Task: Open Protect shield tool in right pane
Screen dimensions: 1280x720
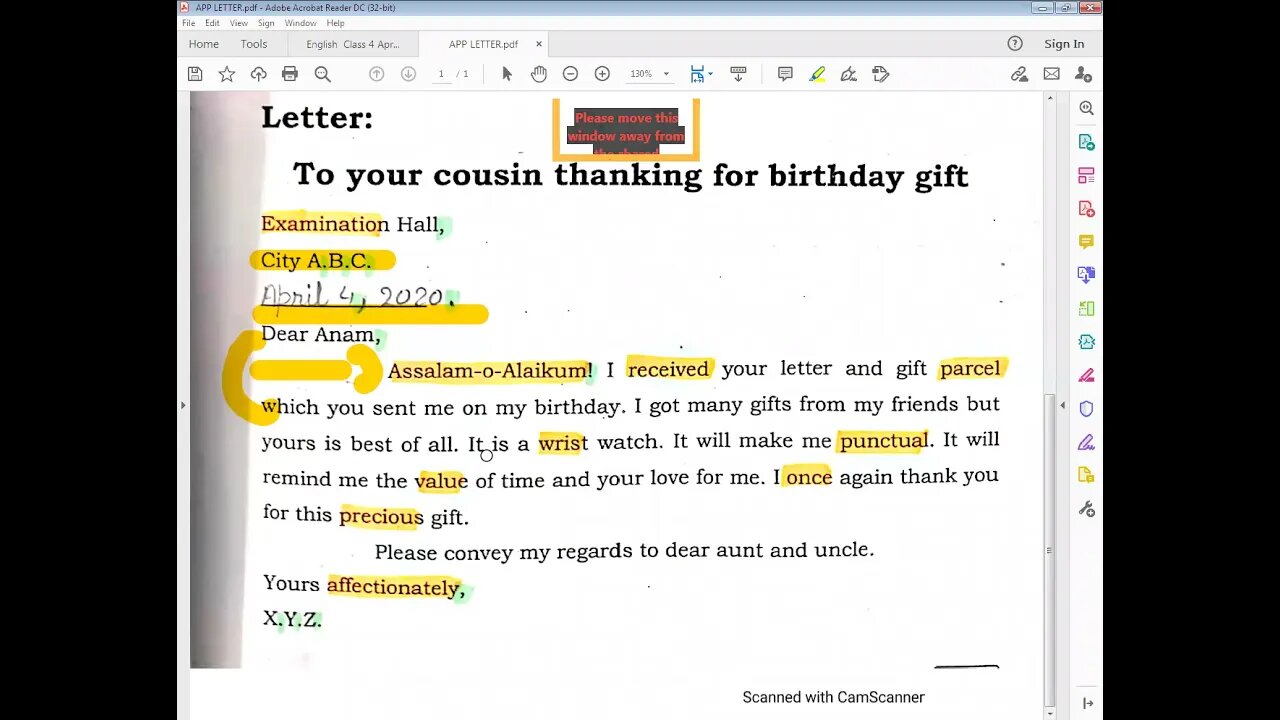Action: (1087, 408)
